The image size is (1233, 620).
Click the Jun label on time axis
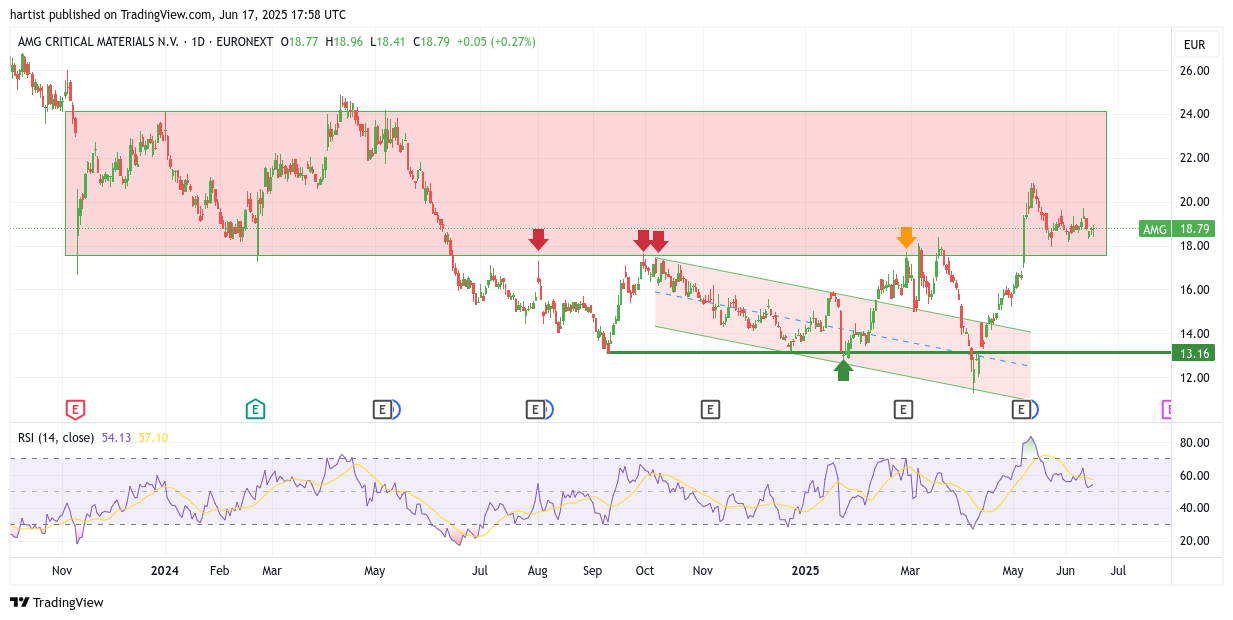(x=1066, y=571)
